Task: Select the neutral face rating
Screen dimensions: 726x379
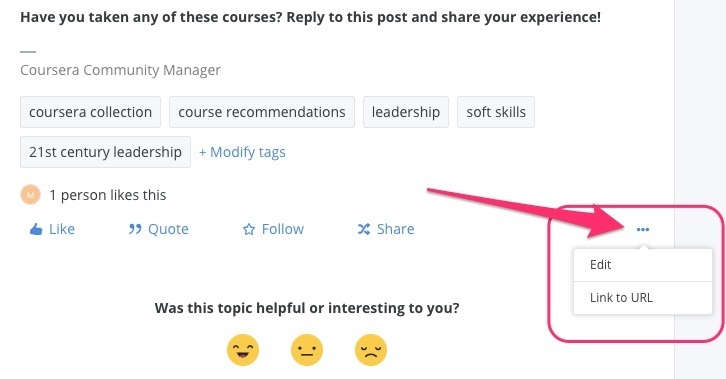Action: coord(307,350)
